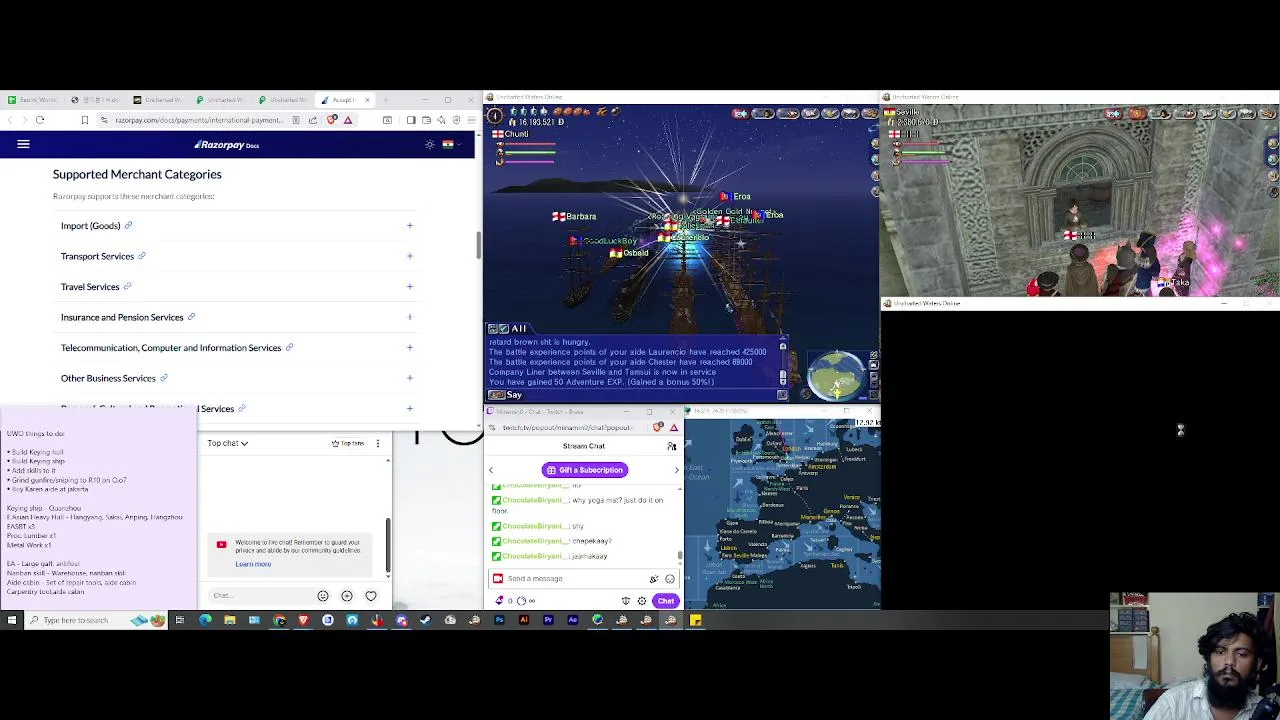Click the Brave Shields icon in Razorpay window
Screen dimensions: 1280x720
pos(332,120)
